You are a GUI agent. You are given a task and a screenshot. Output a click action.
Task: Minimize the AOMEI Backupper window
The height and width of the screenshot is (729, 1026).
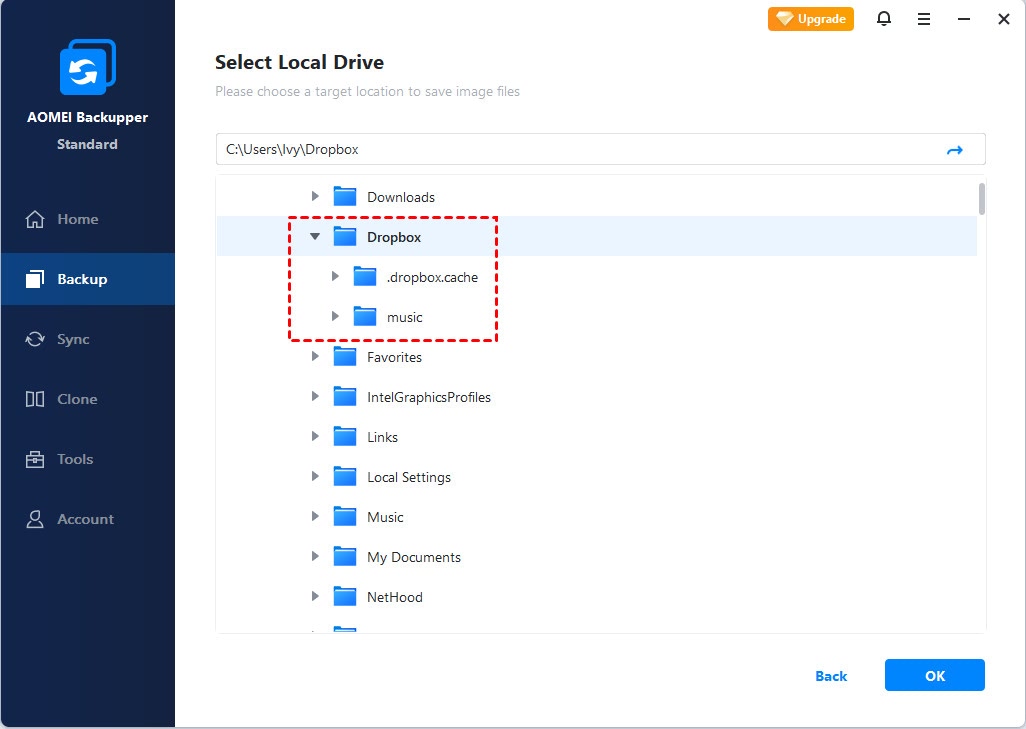tap(964, 19)
